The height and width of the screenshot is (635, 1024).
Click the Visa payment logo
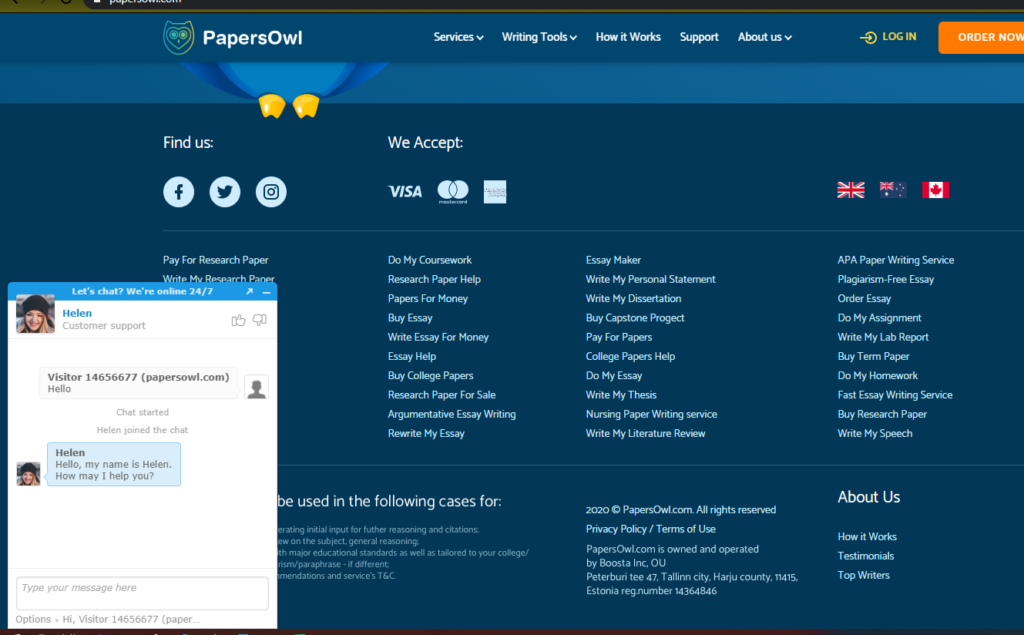tap(405, 191)
